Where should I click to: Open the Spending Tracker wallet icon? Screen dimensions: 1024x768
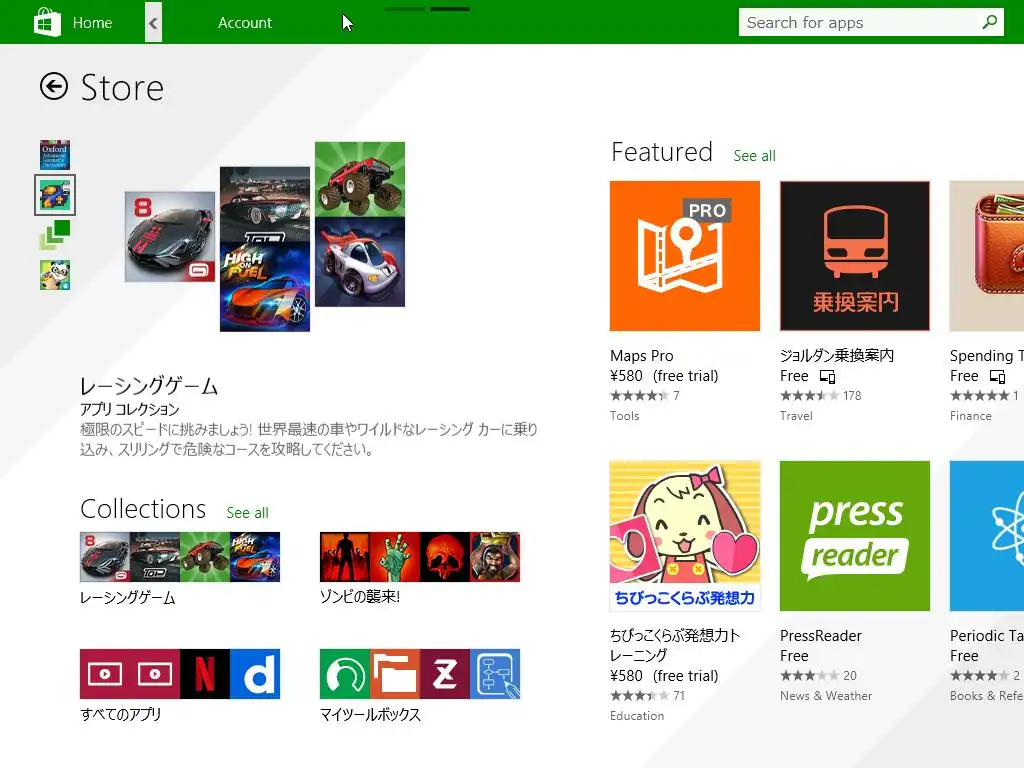point(987,256)
